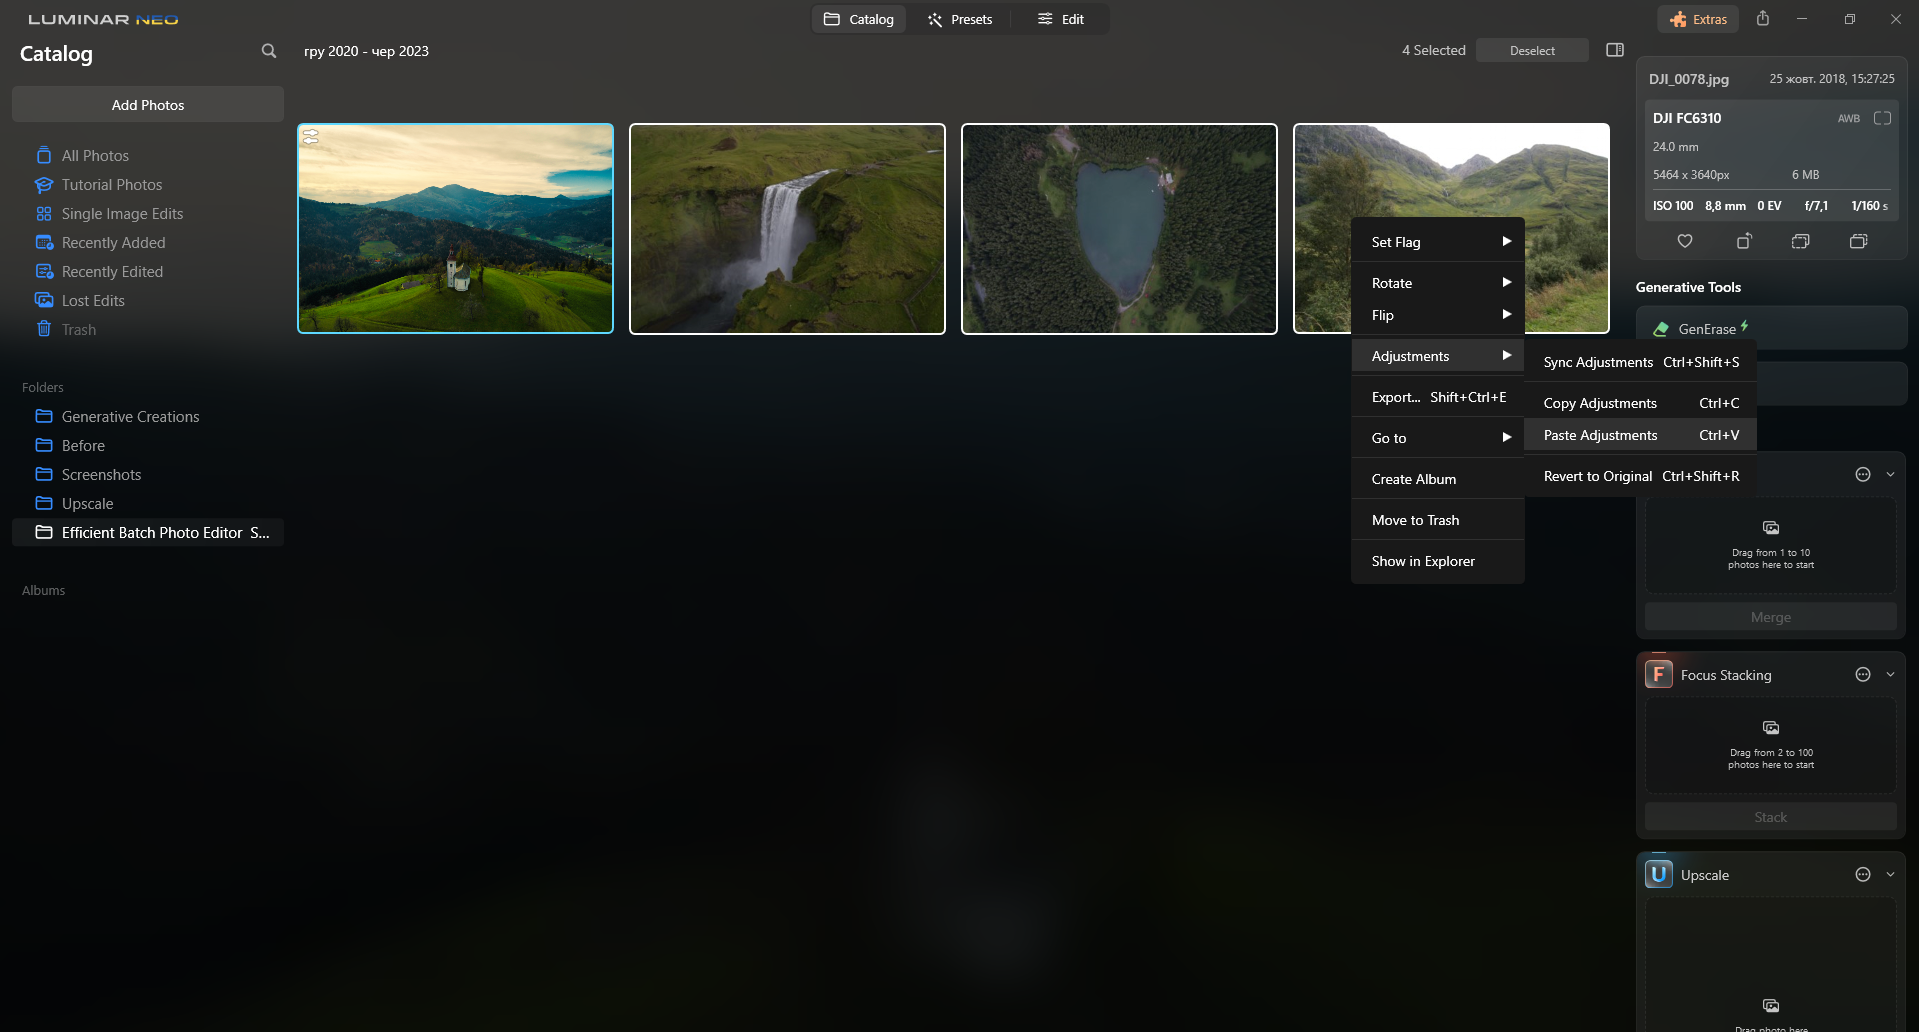The image size is (1919, 1032).
Task: Choose Create Album in context menu
Action: click(x=1438, y=479)
